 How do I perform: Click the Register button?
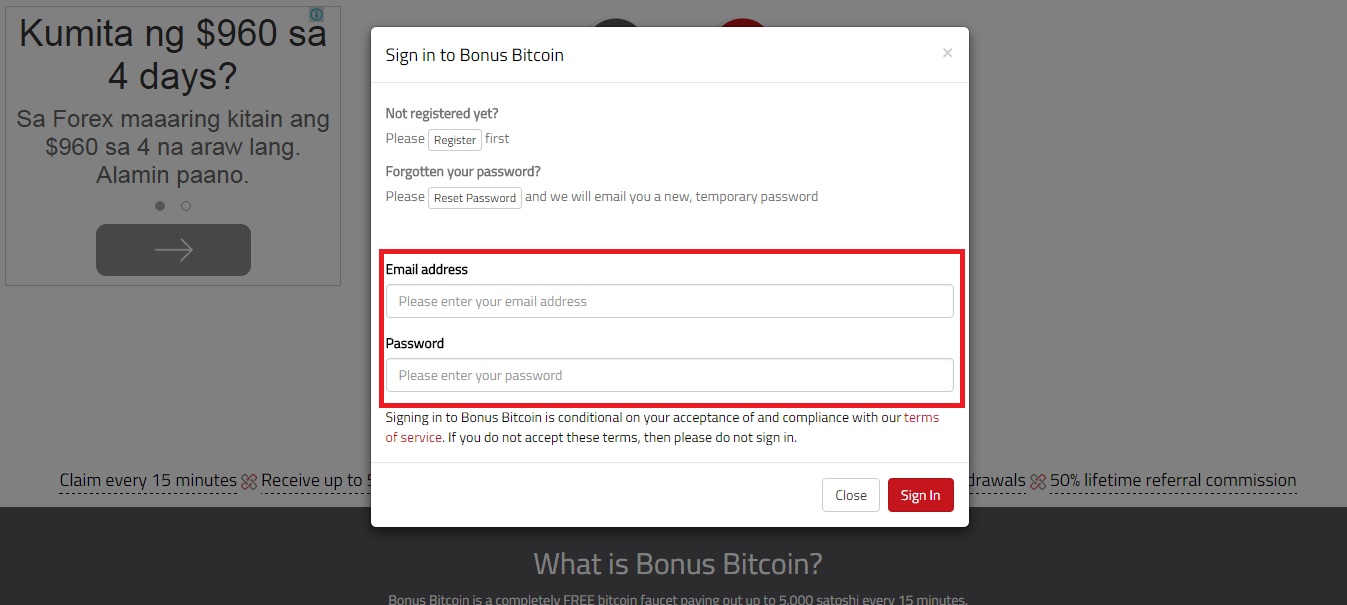pyautogui.click(x=455, y=140)
